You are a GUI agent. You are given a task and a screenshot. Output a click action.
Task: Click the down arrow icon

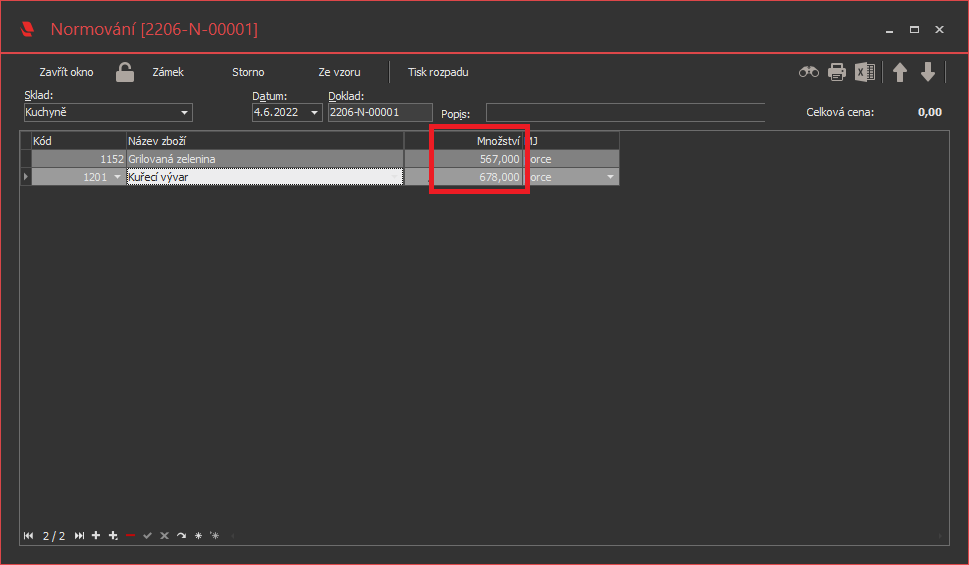(x=928, y=72)
